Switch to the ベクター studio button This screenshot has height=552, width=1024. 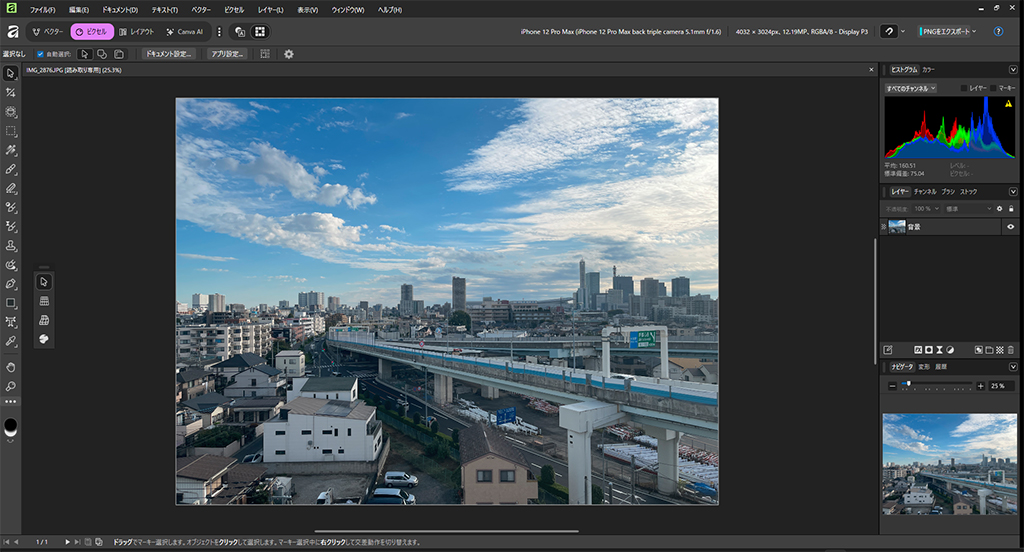click(x=47, y=32)
